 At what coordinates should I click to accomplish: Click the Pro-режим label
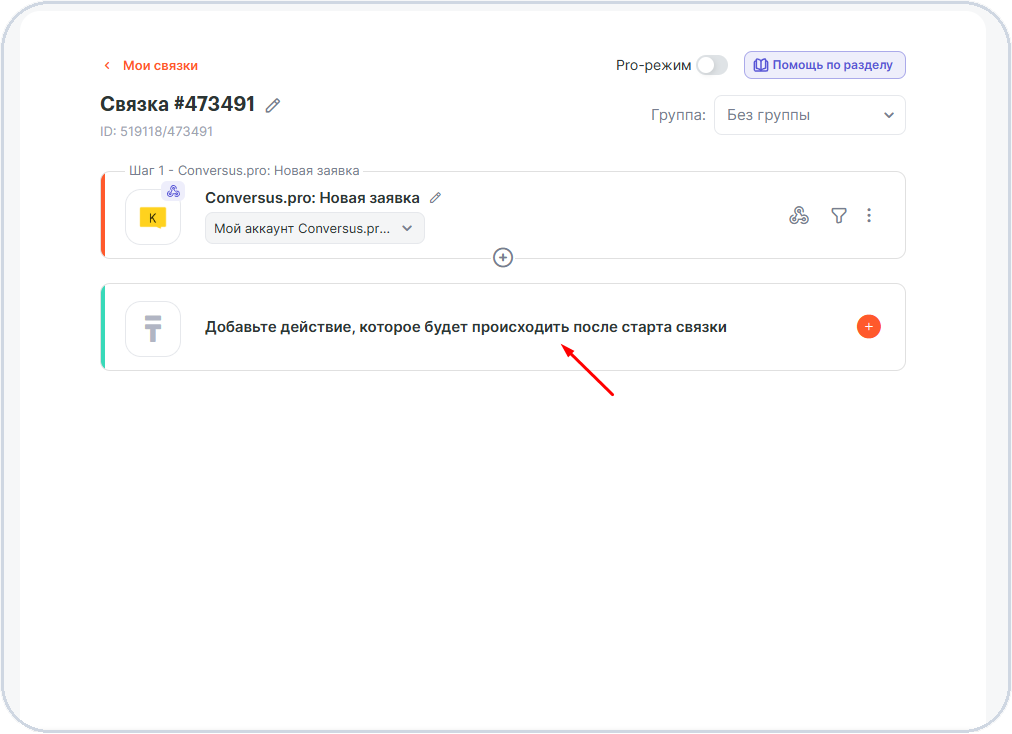pos(653,65)
